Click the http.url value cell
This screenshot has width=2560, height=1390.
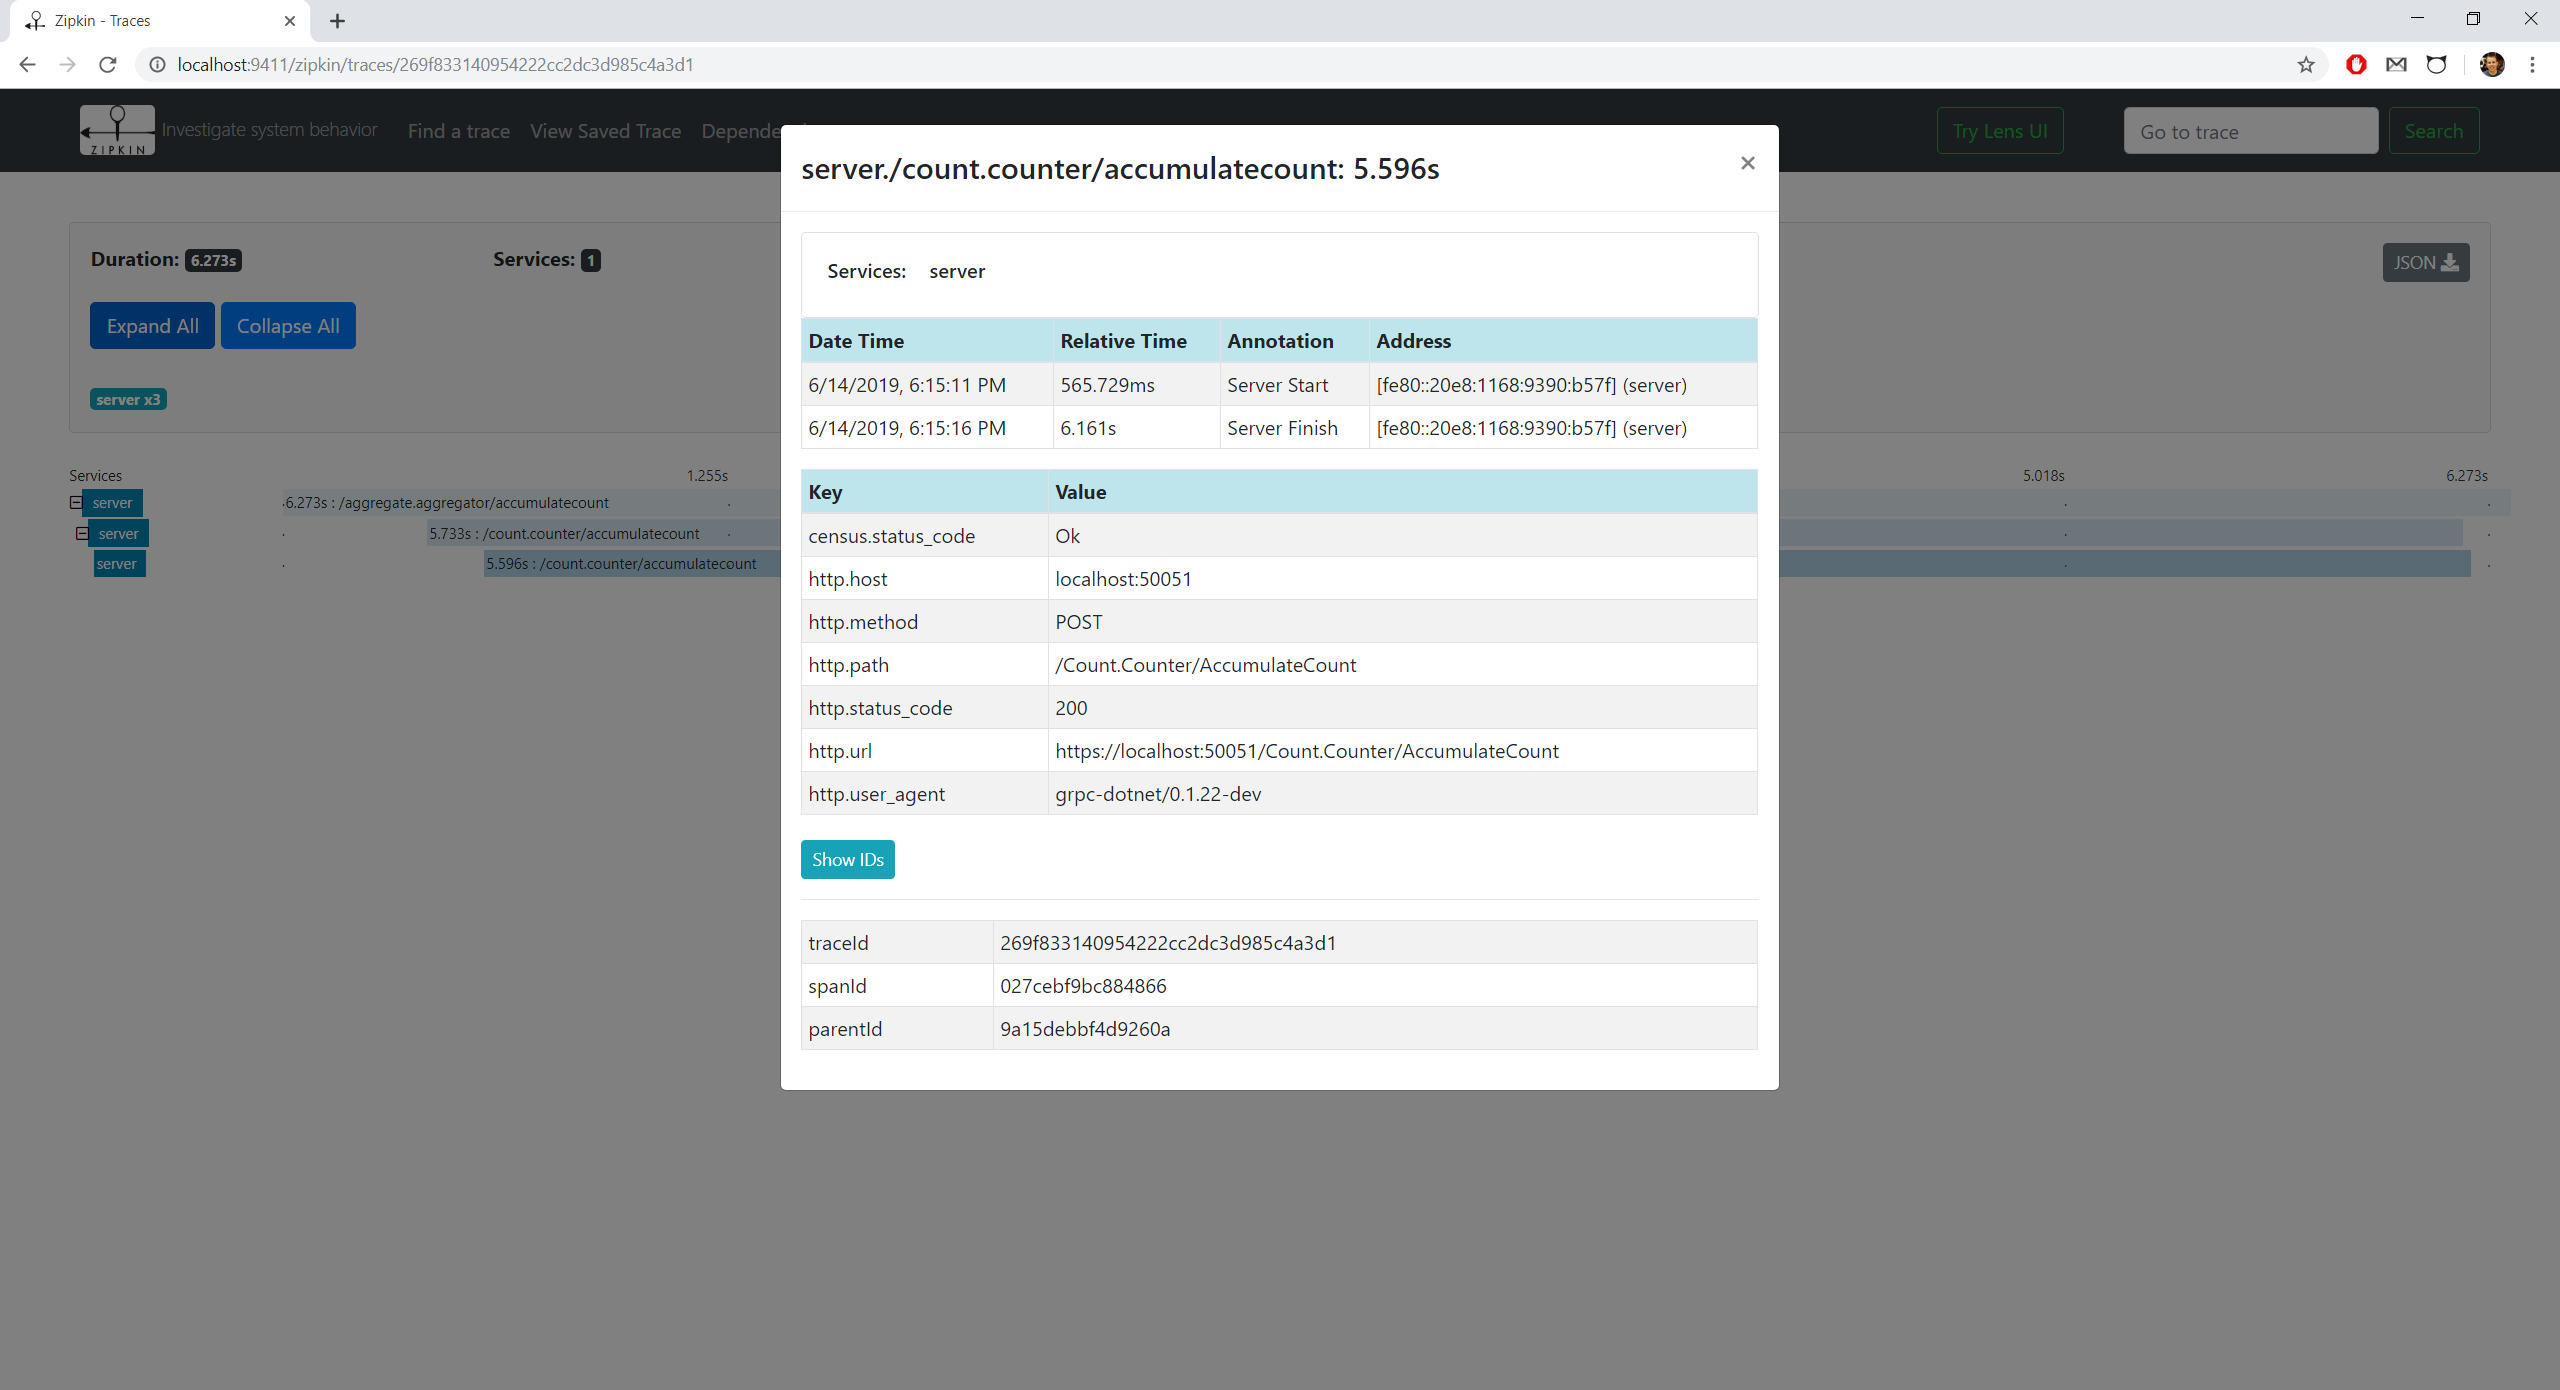pos(1402,751)
